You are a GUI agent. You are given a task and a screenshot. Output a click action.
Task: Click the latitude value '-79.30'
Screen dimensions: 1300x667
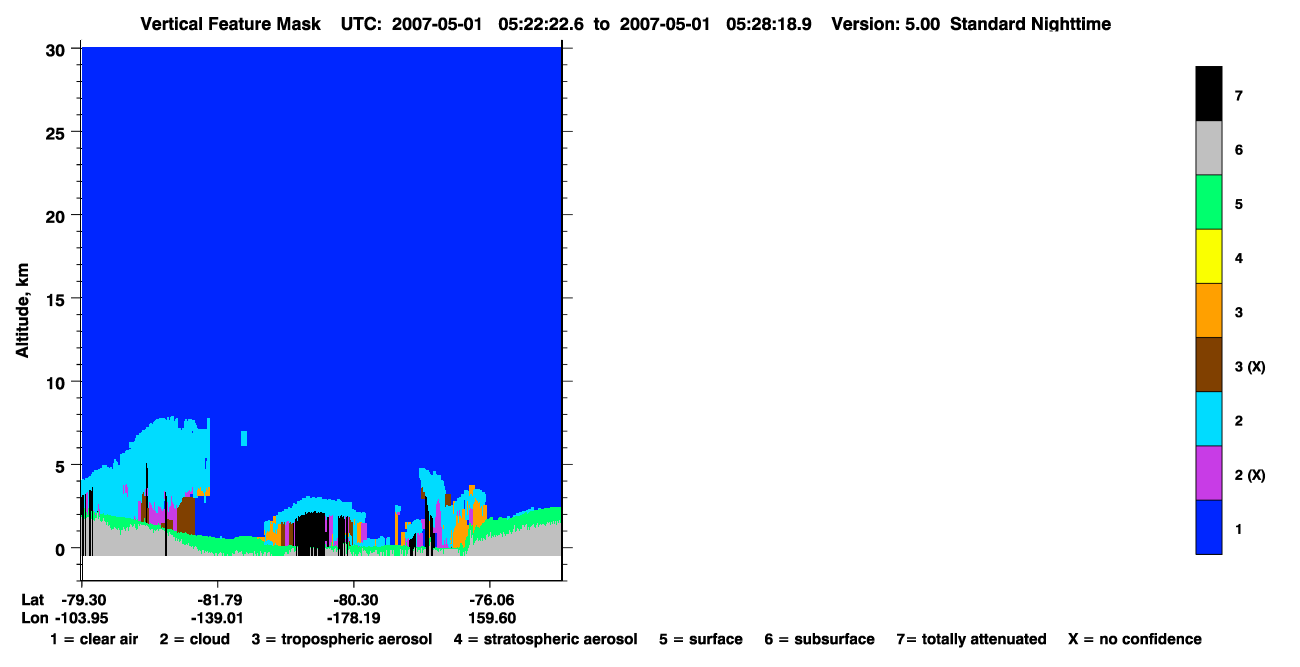(x=82, y=600)
